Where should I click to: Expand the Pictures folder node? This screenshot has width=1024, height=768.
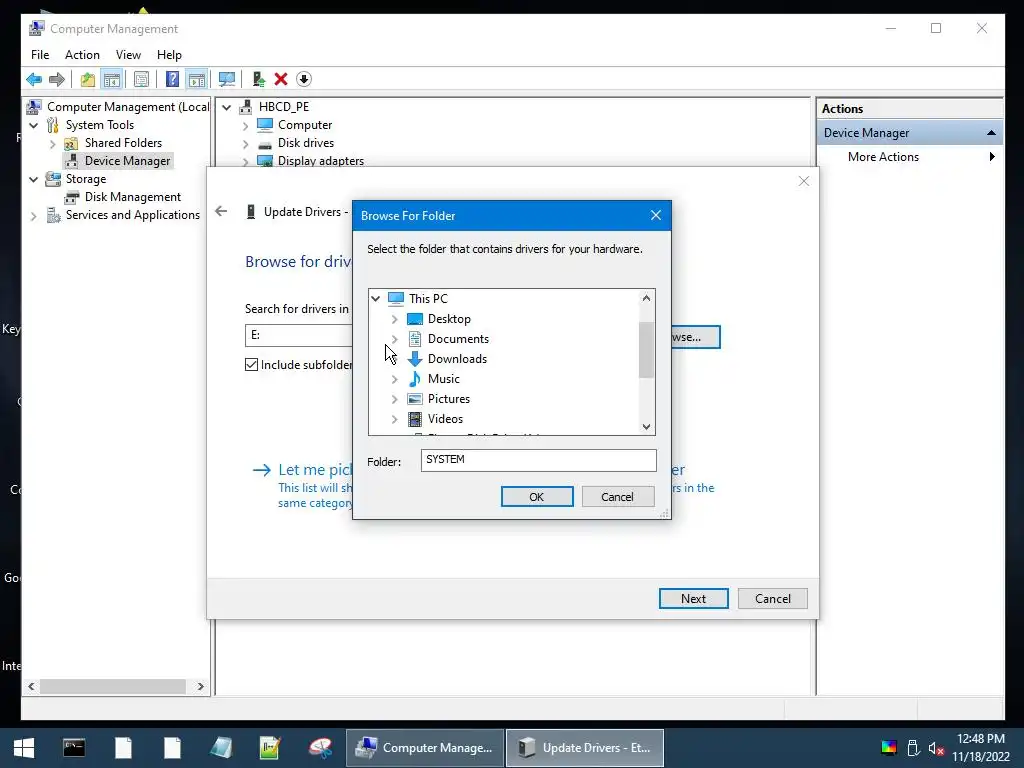point(394,399)
